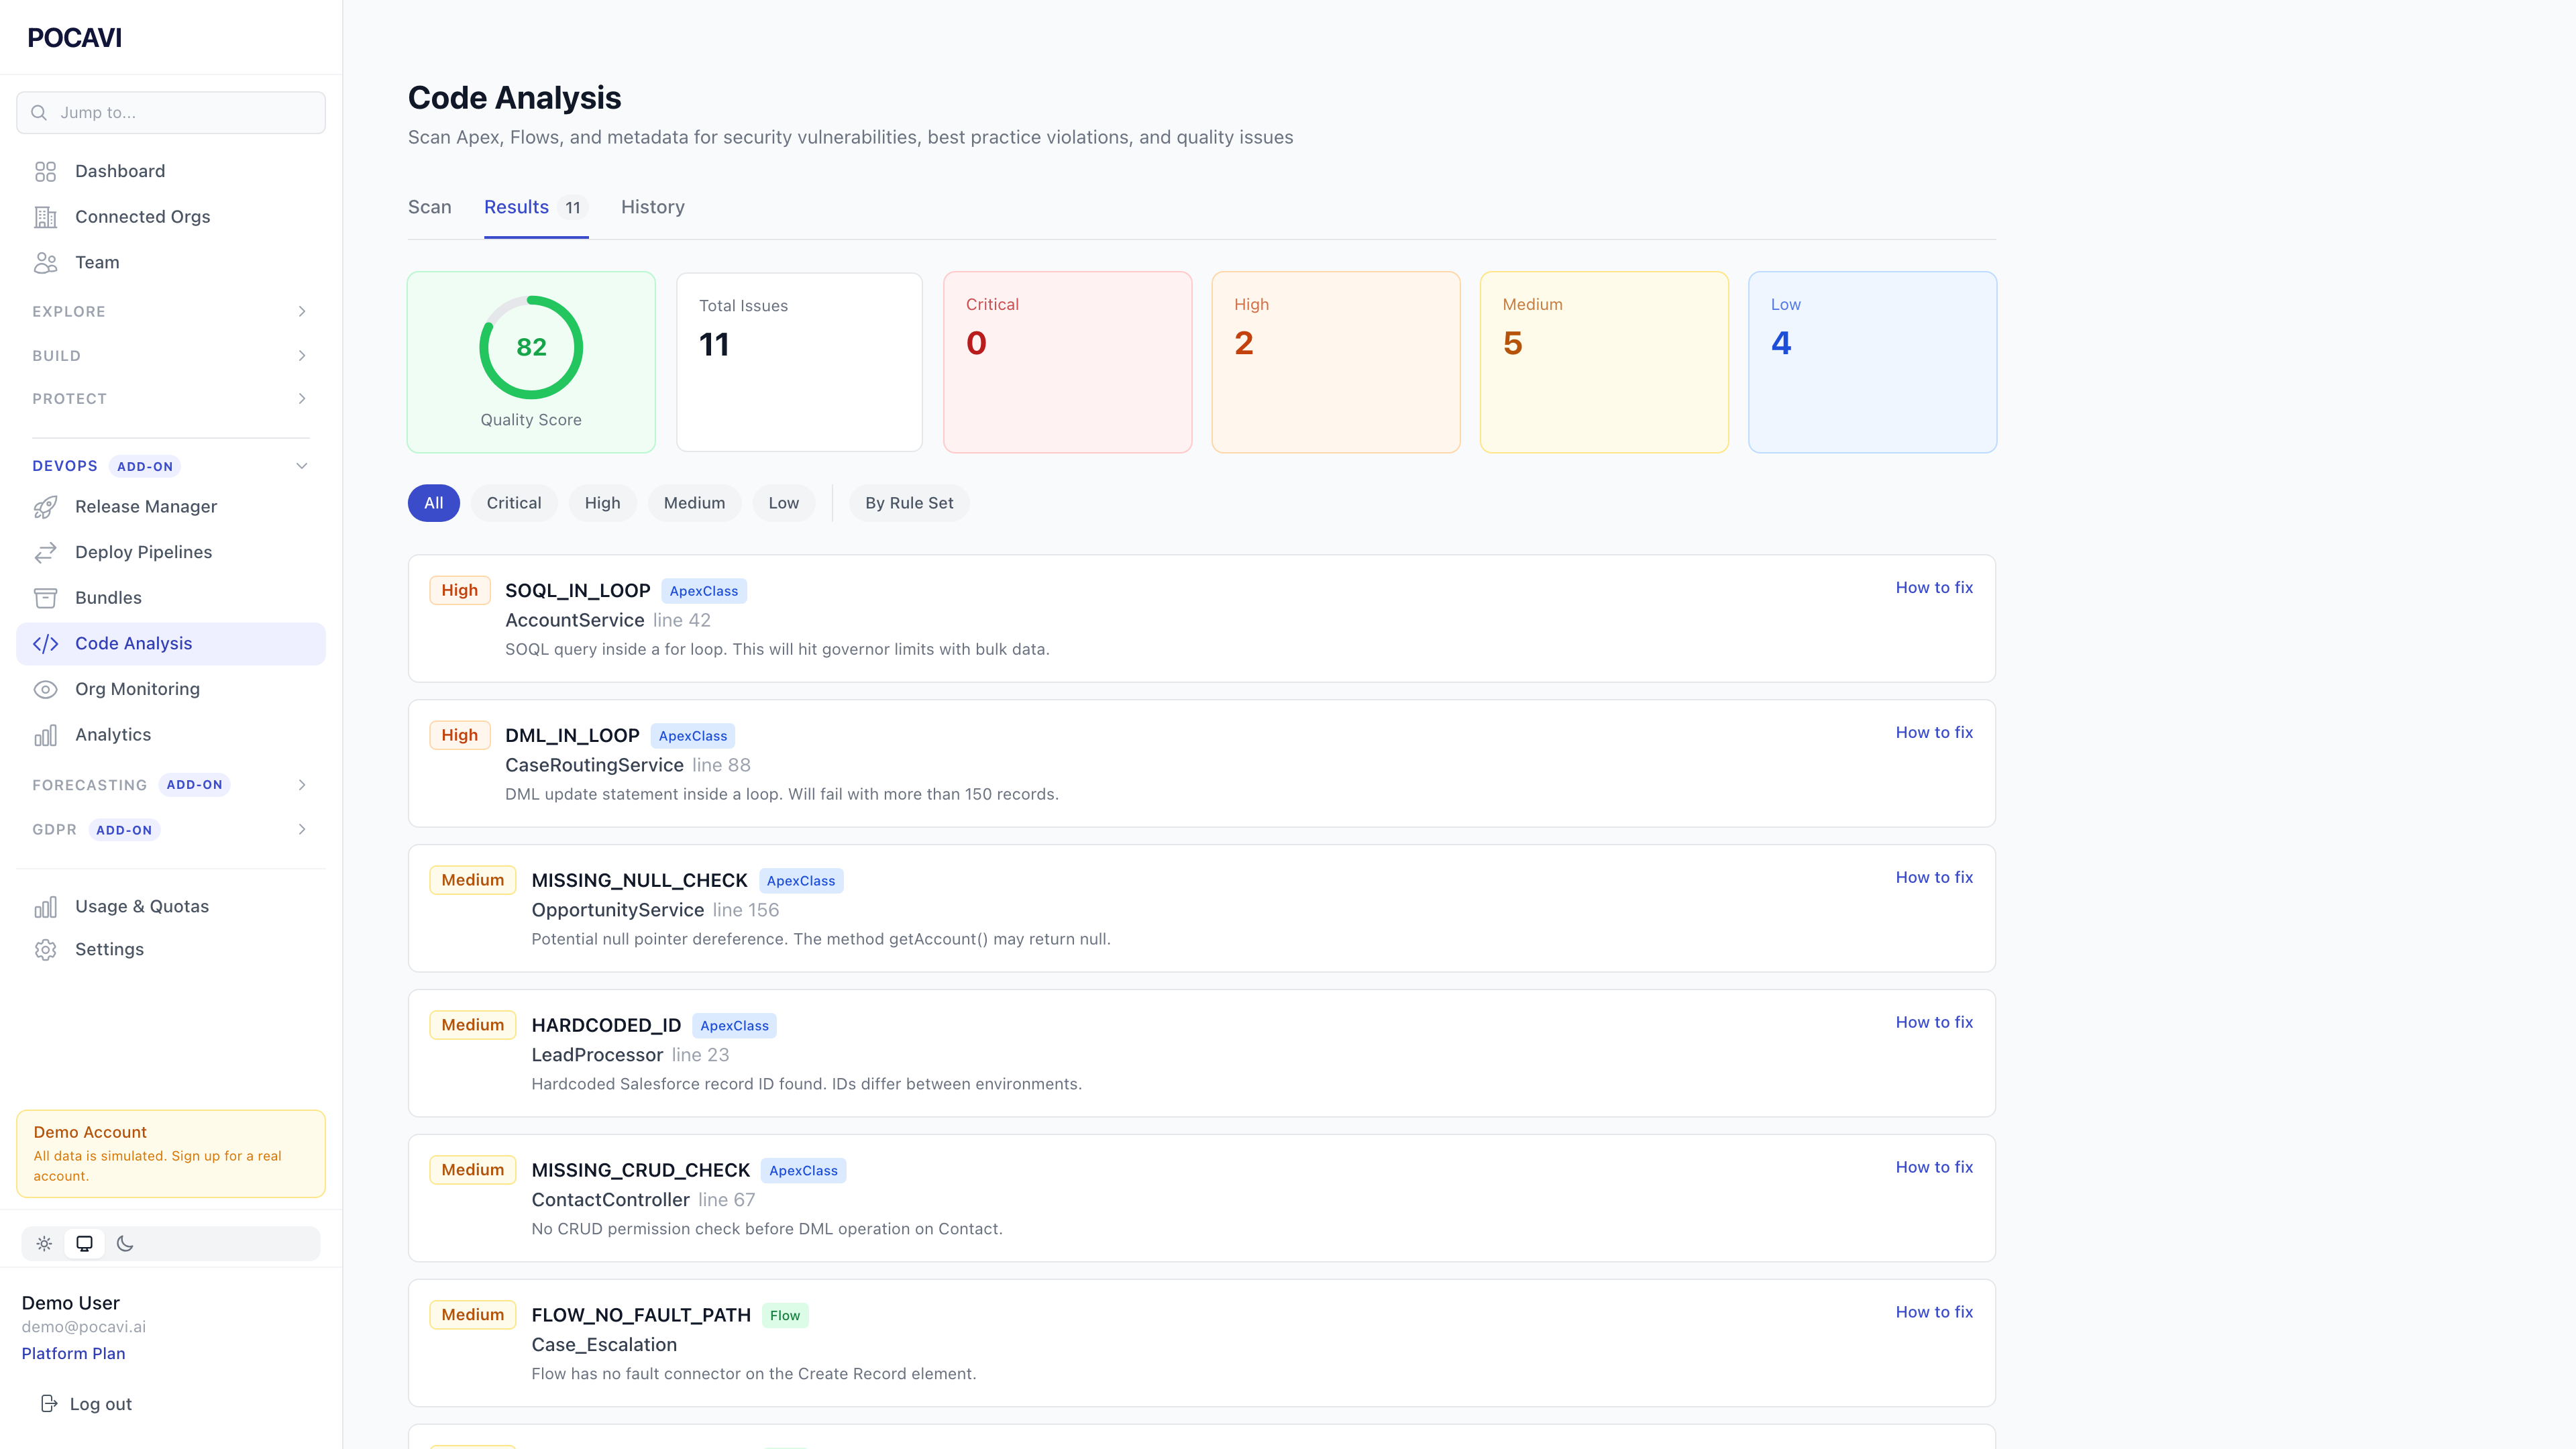This screenshot has width=2576, height=1449.
Task: Filter issues by Low severity
Action: (x=784, y=503)
